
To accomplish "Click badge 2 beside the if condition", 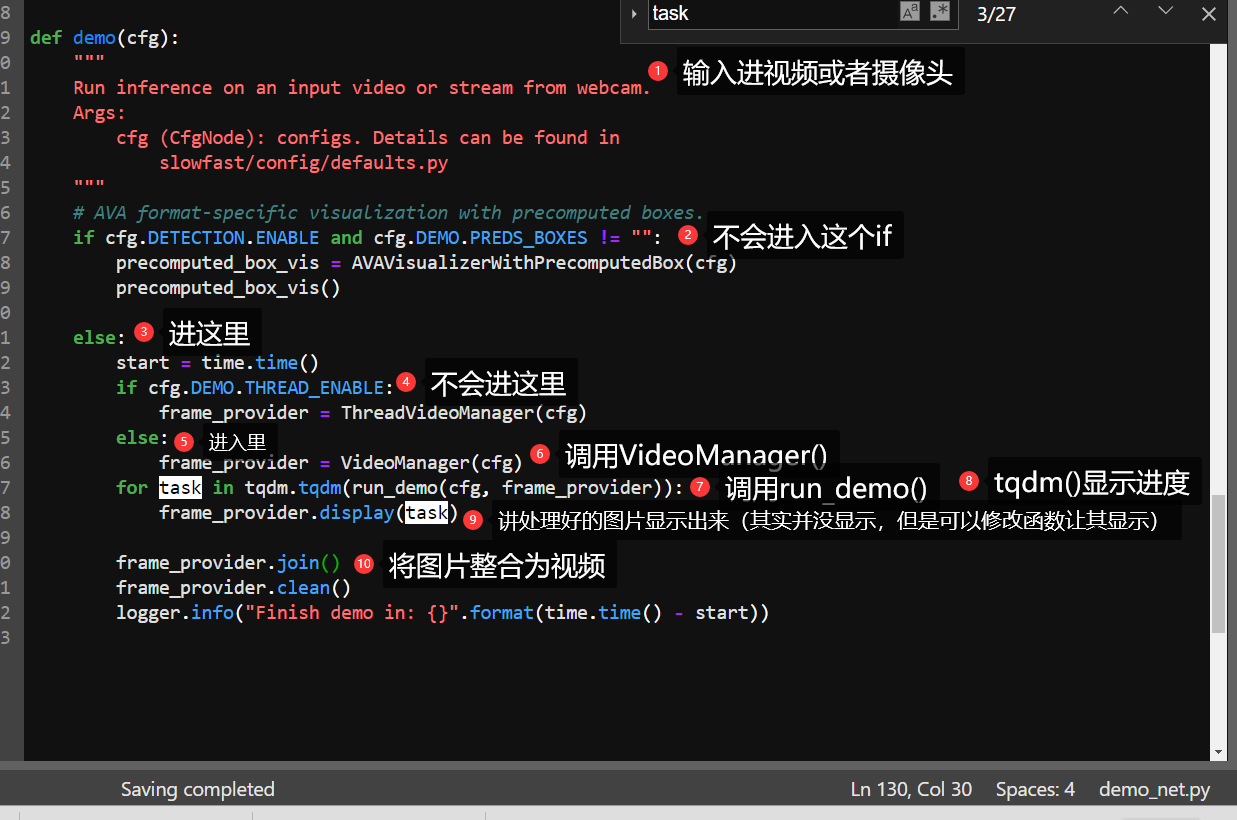I will coord(688,235).
